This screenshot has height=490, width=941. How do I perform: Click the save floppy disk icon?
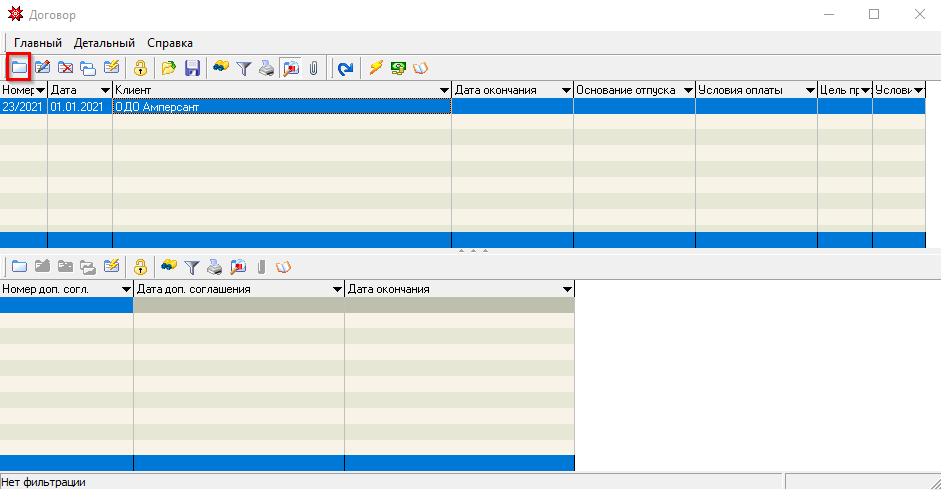[x=193, y=68]
